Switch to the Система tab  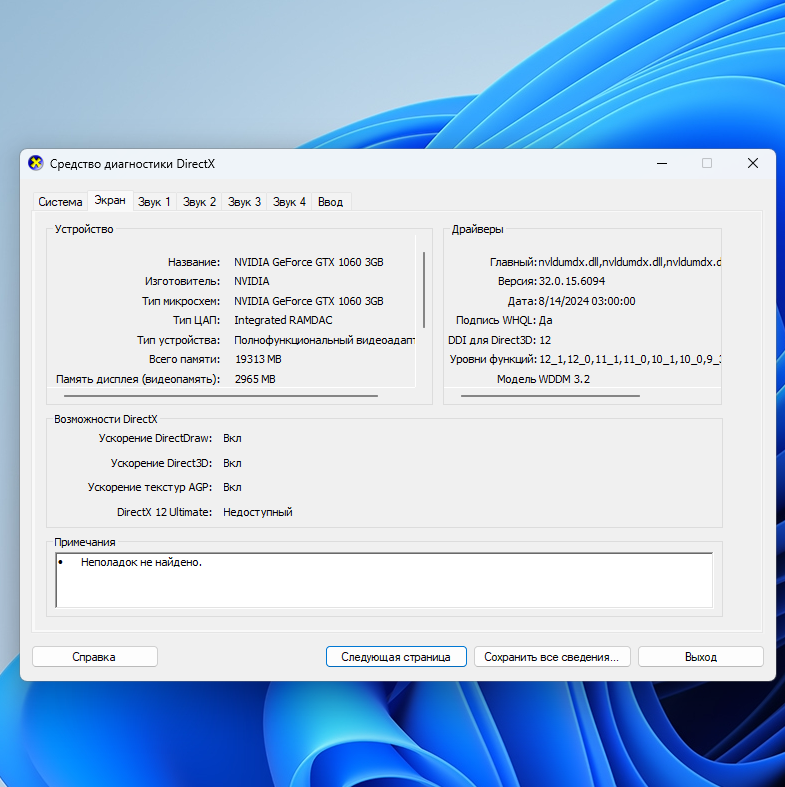[x=60, y=202]
